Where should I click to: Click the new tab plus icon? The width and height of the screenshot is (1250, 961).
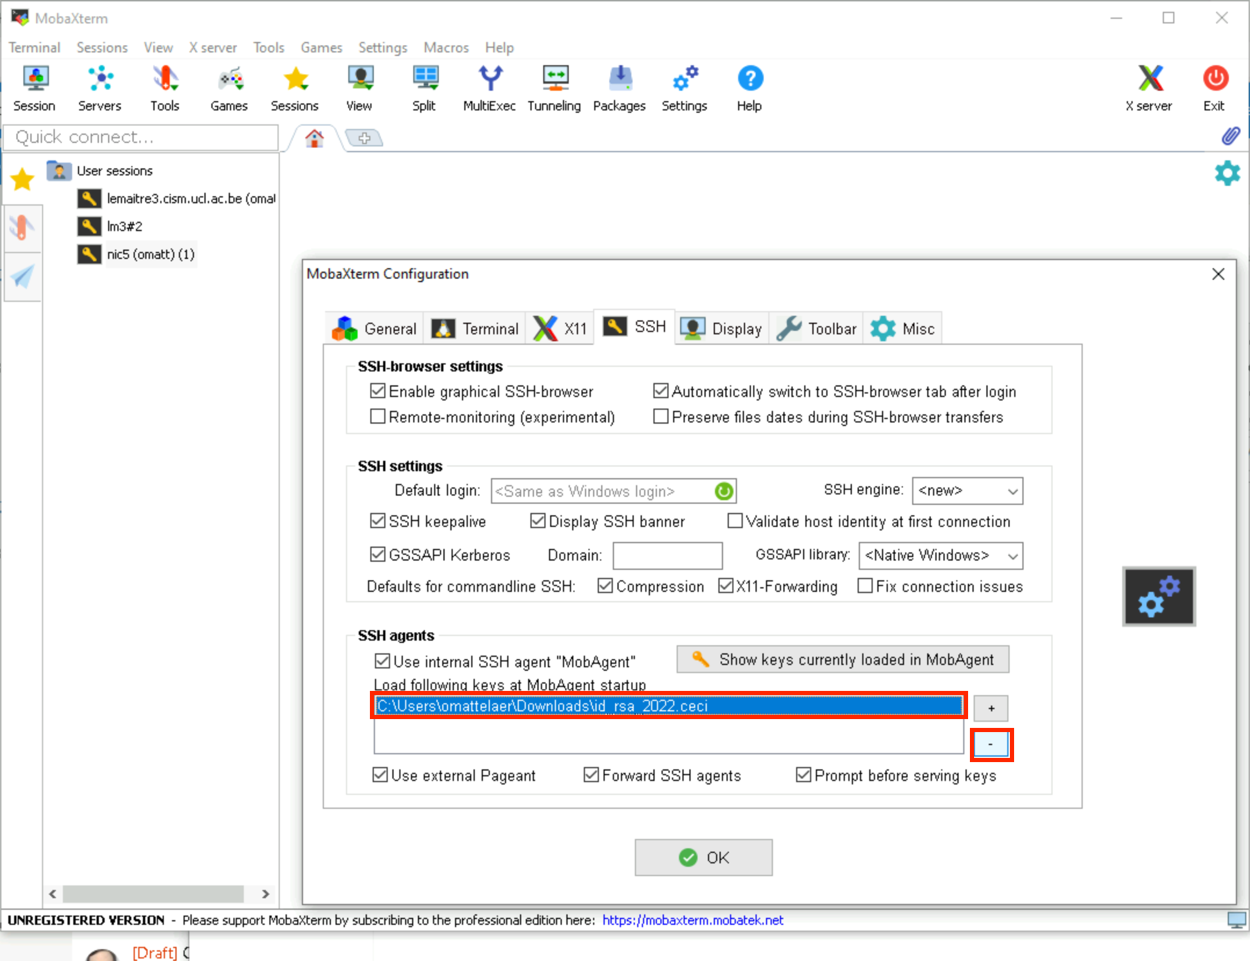coord(364,138)
